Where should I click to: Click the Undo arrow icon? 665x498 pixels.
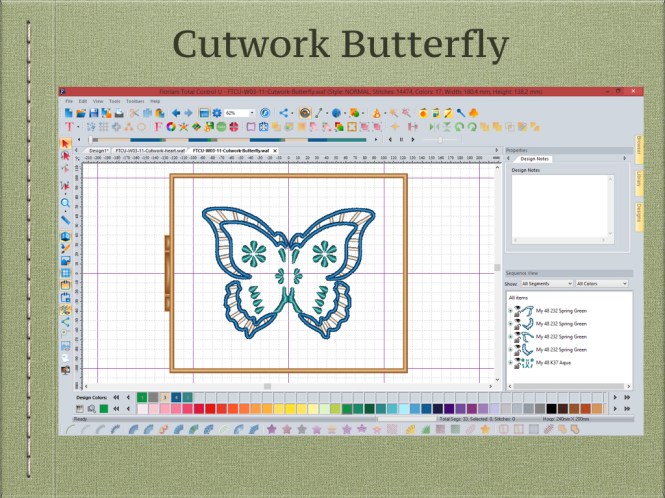click(x=175, y=113)
